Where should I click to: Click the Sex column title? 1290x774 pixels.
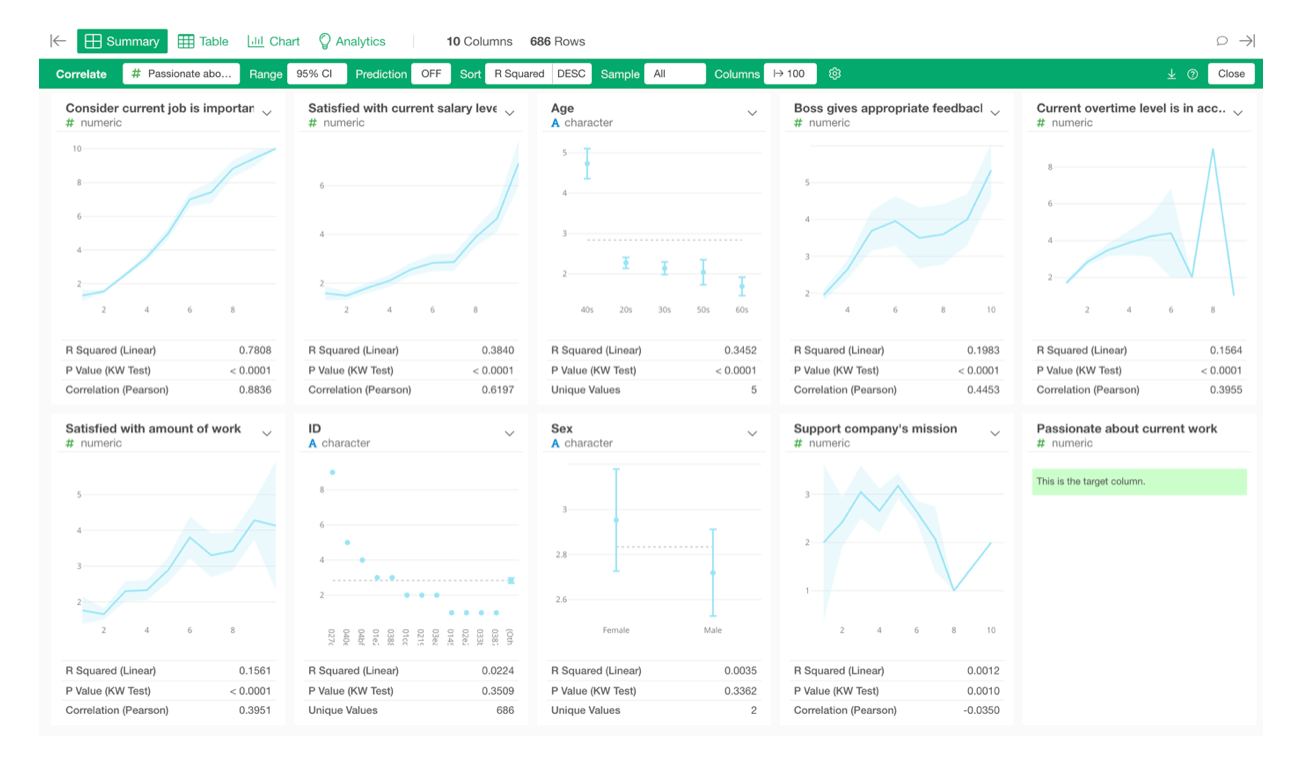click(x=561, y=428)
